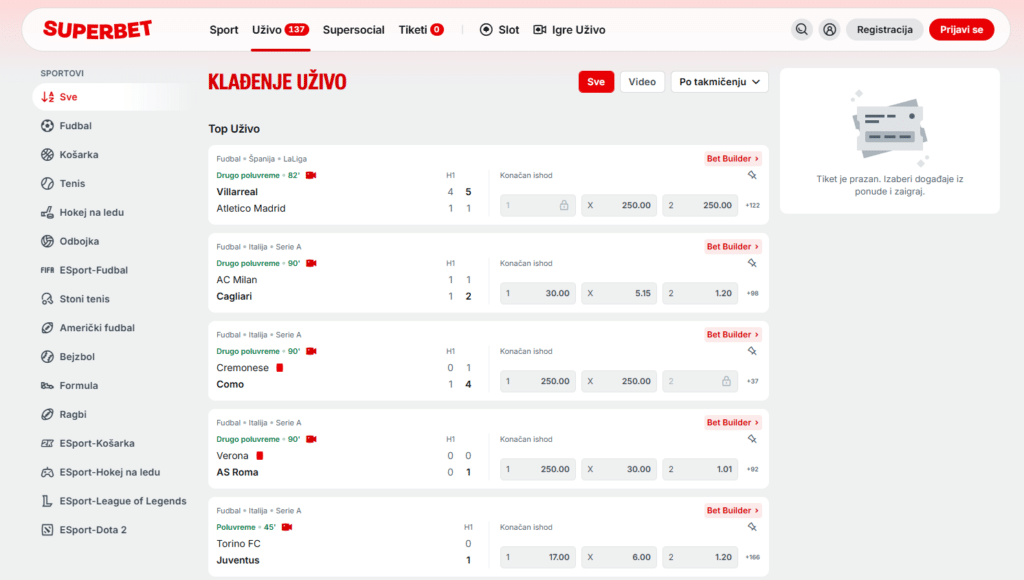Open video stream icon for Villarreal match
This screenshot has width=1024, height=580.
pyautogui.click(x=311, y=175)
